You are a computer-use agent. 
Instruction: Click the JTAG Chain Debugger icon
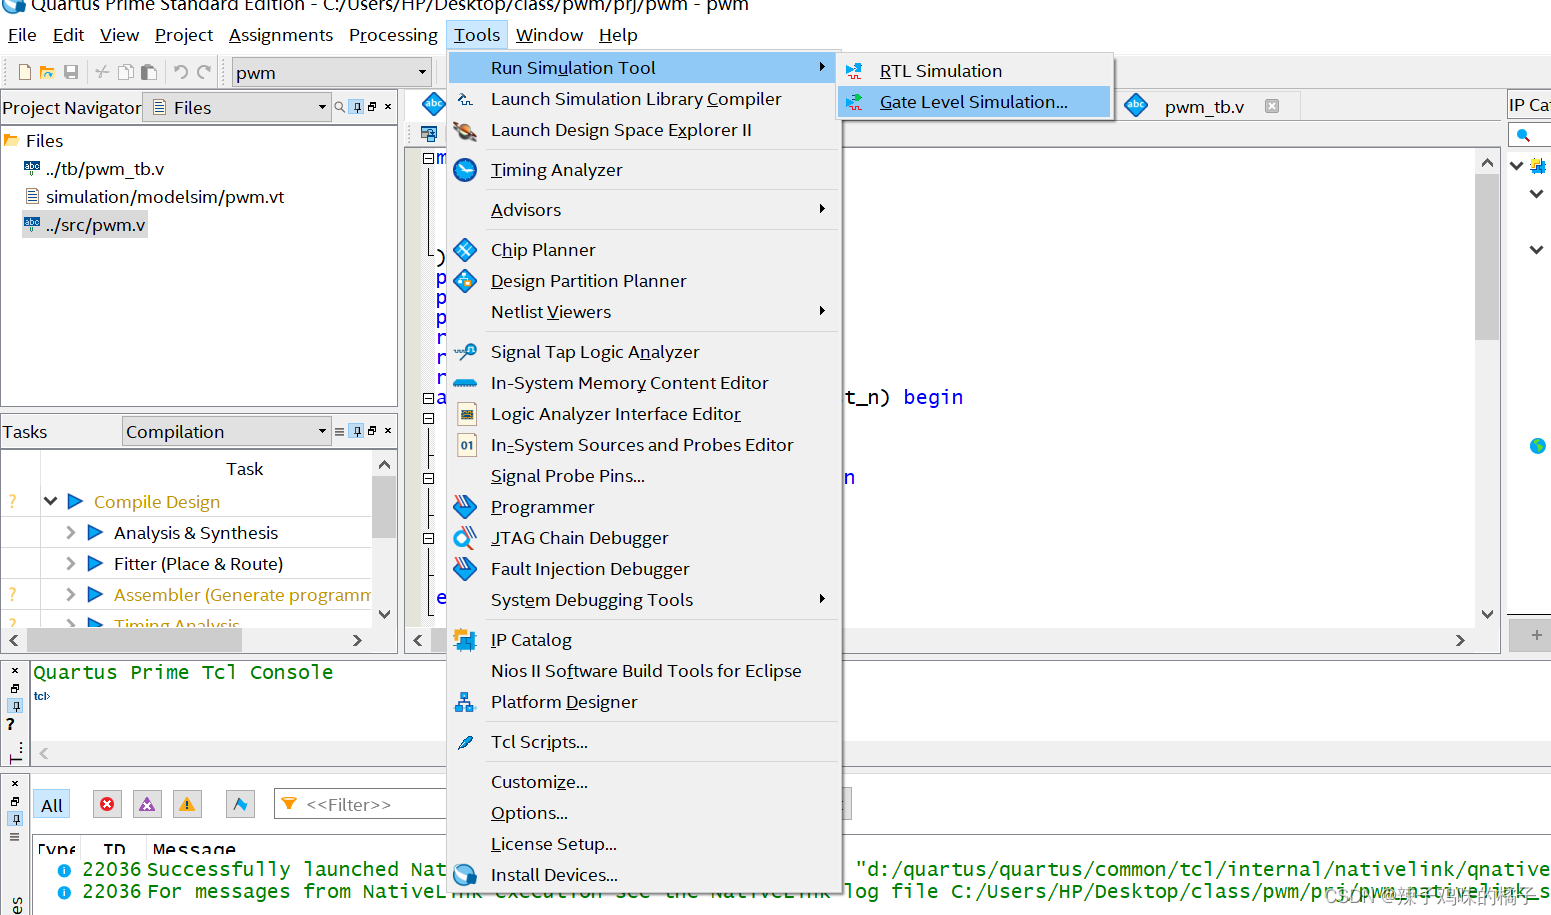[465, 538]
